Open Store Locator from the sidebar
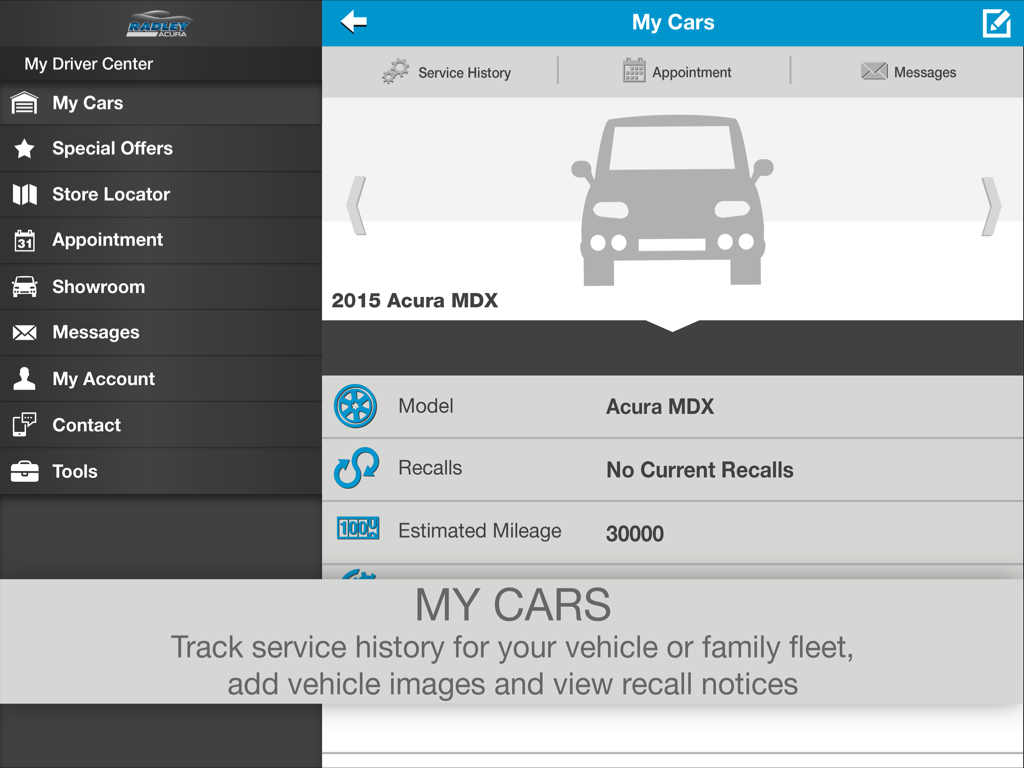Image resolution: width=1024 pixels, height=768 pixels. [x=161, y=195]
